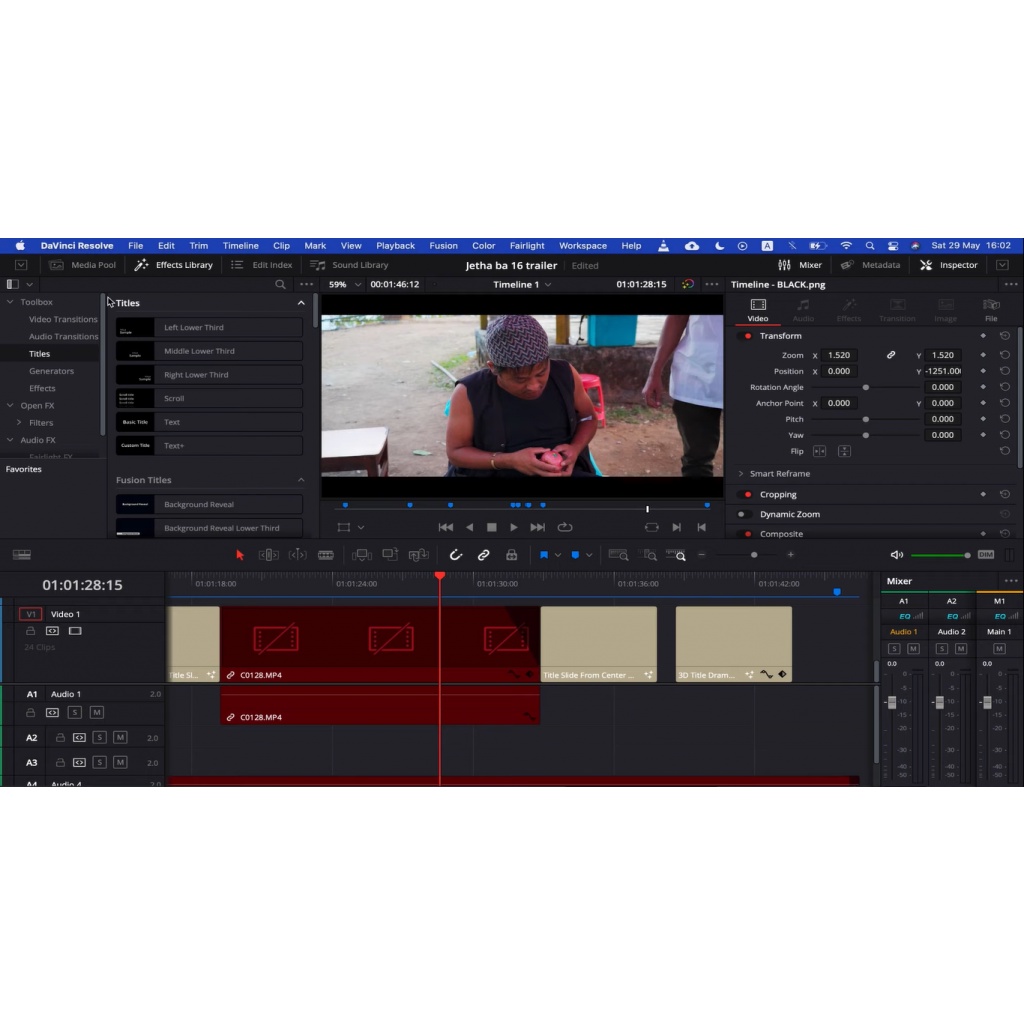
Task: Switch to the Inspector File tab
Action: click(991, 308)
